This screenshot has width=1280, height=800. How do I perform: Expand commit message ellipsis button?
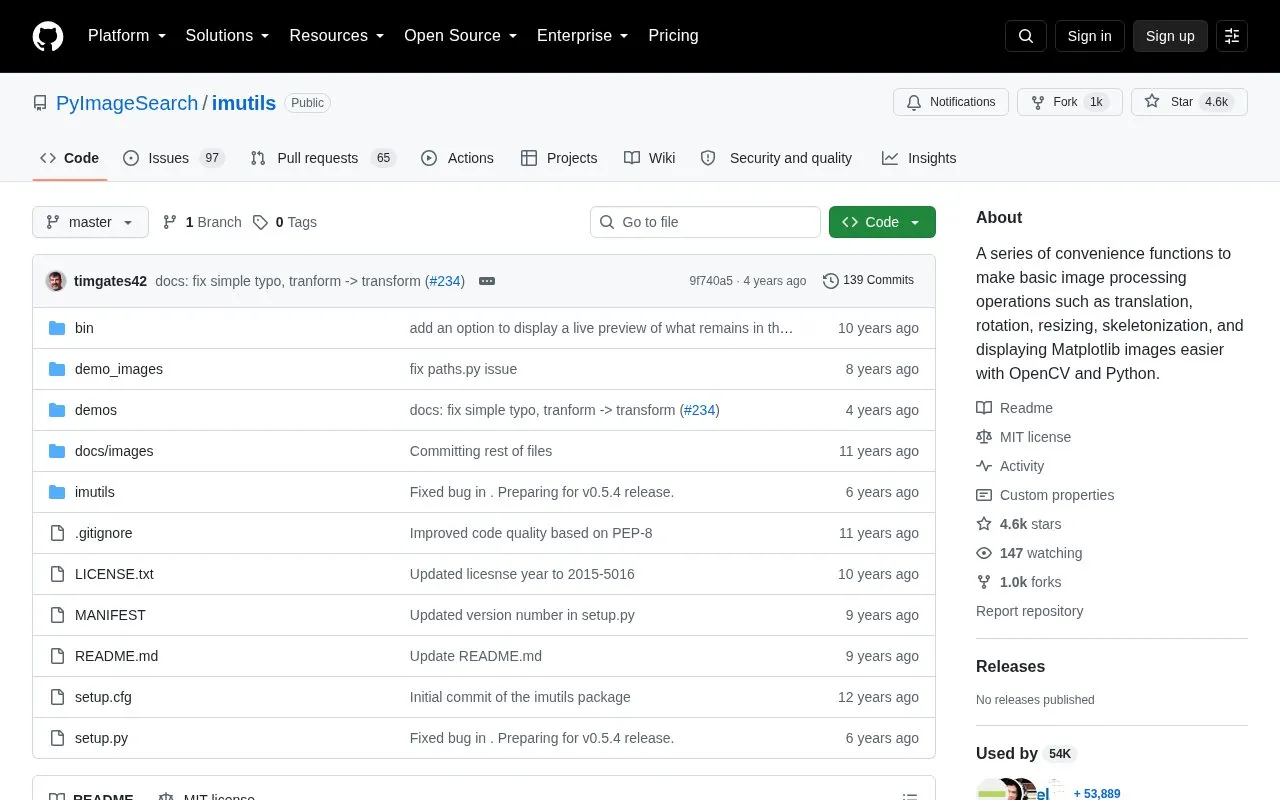pos(487,281)
